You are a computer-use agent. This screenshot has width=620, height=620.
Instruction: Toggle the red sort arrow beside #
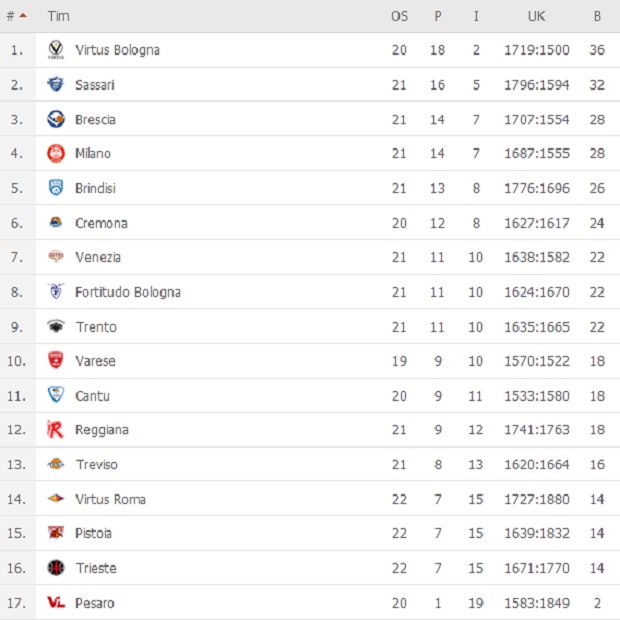(x=23, y=17)
